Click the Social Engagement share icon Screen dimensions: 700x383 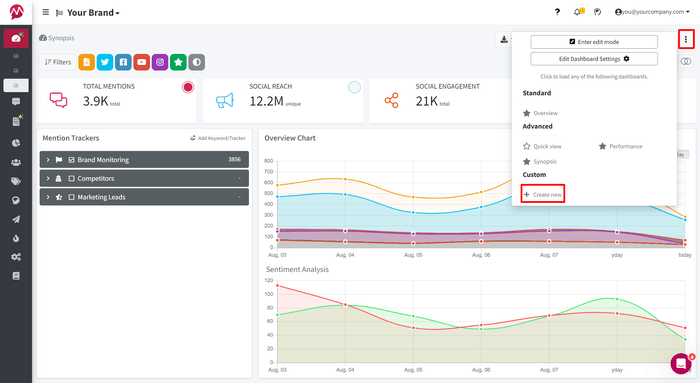click(x=392, y=100)
